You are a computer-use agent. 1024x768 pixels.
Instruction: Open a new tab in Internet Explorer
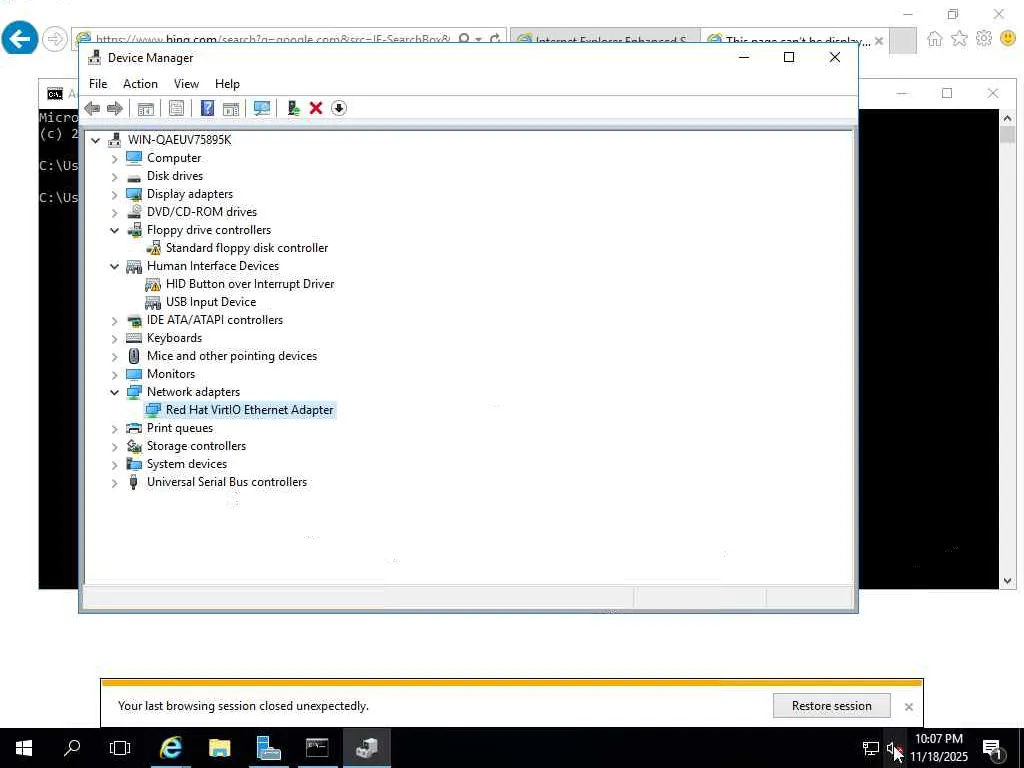pyautogui.click(x=903, y=40)
